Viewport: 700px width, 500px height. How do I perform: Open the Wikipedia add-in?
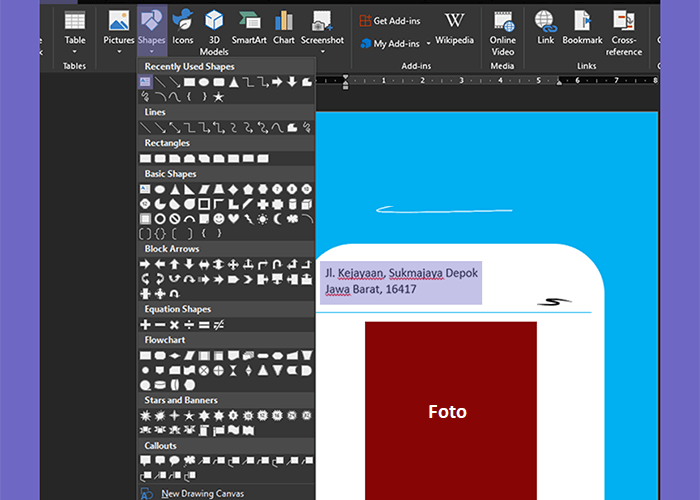tap(454, 29)
